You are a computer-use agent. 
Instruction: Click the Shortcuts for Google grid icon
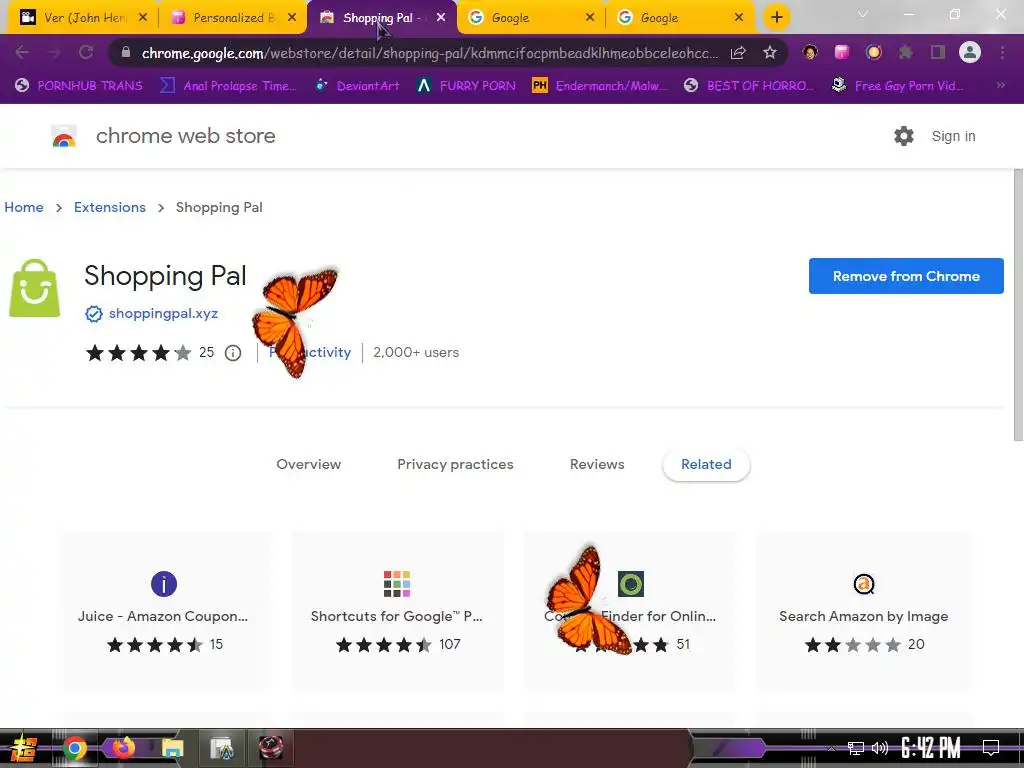click(397, 584)
